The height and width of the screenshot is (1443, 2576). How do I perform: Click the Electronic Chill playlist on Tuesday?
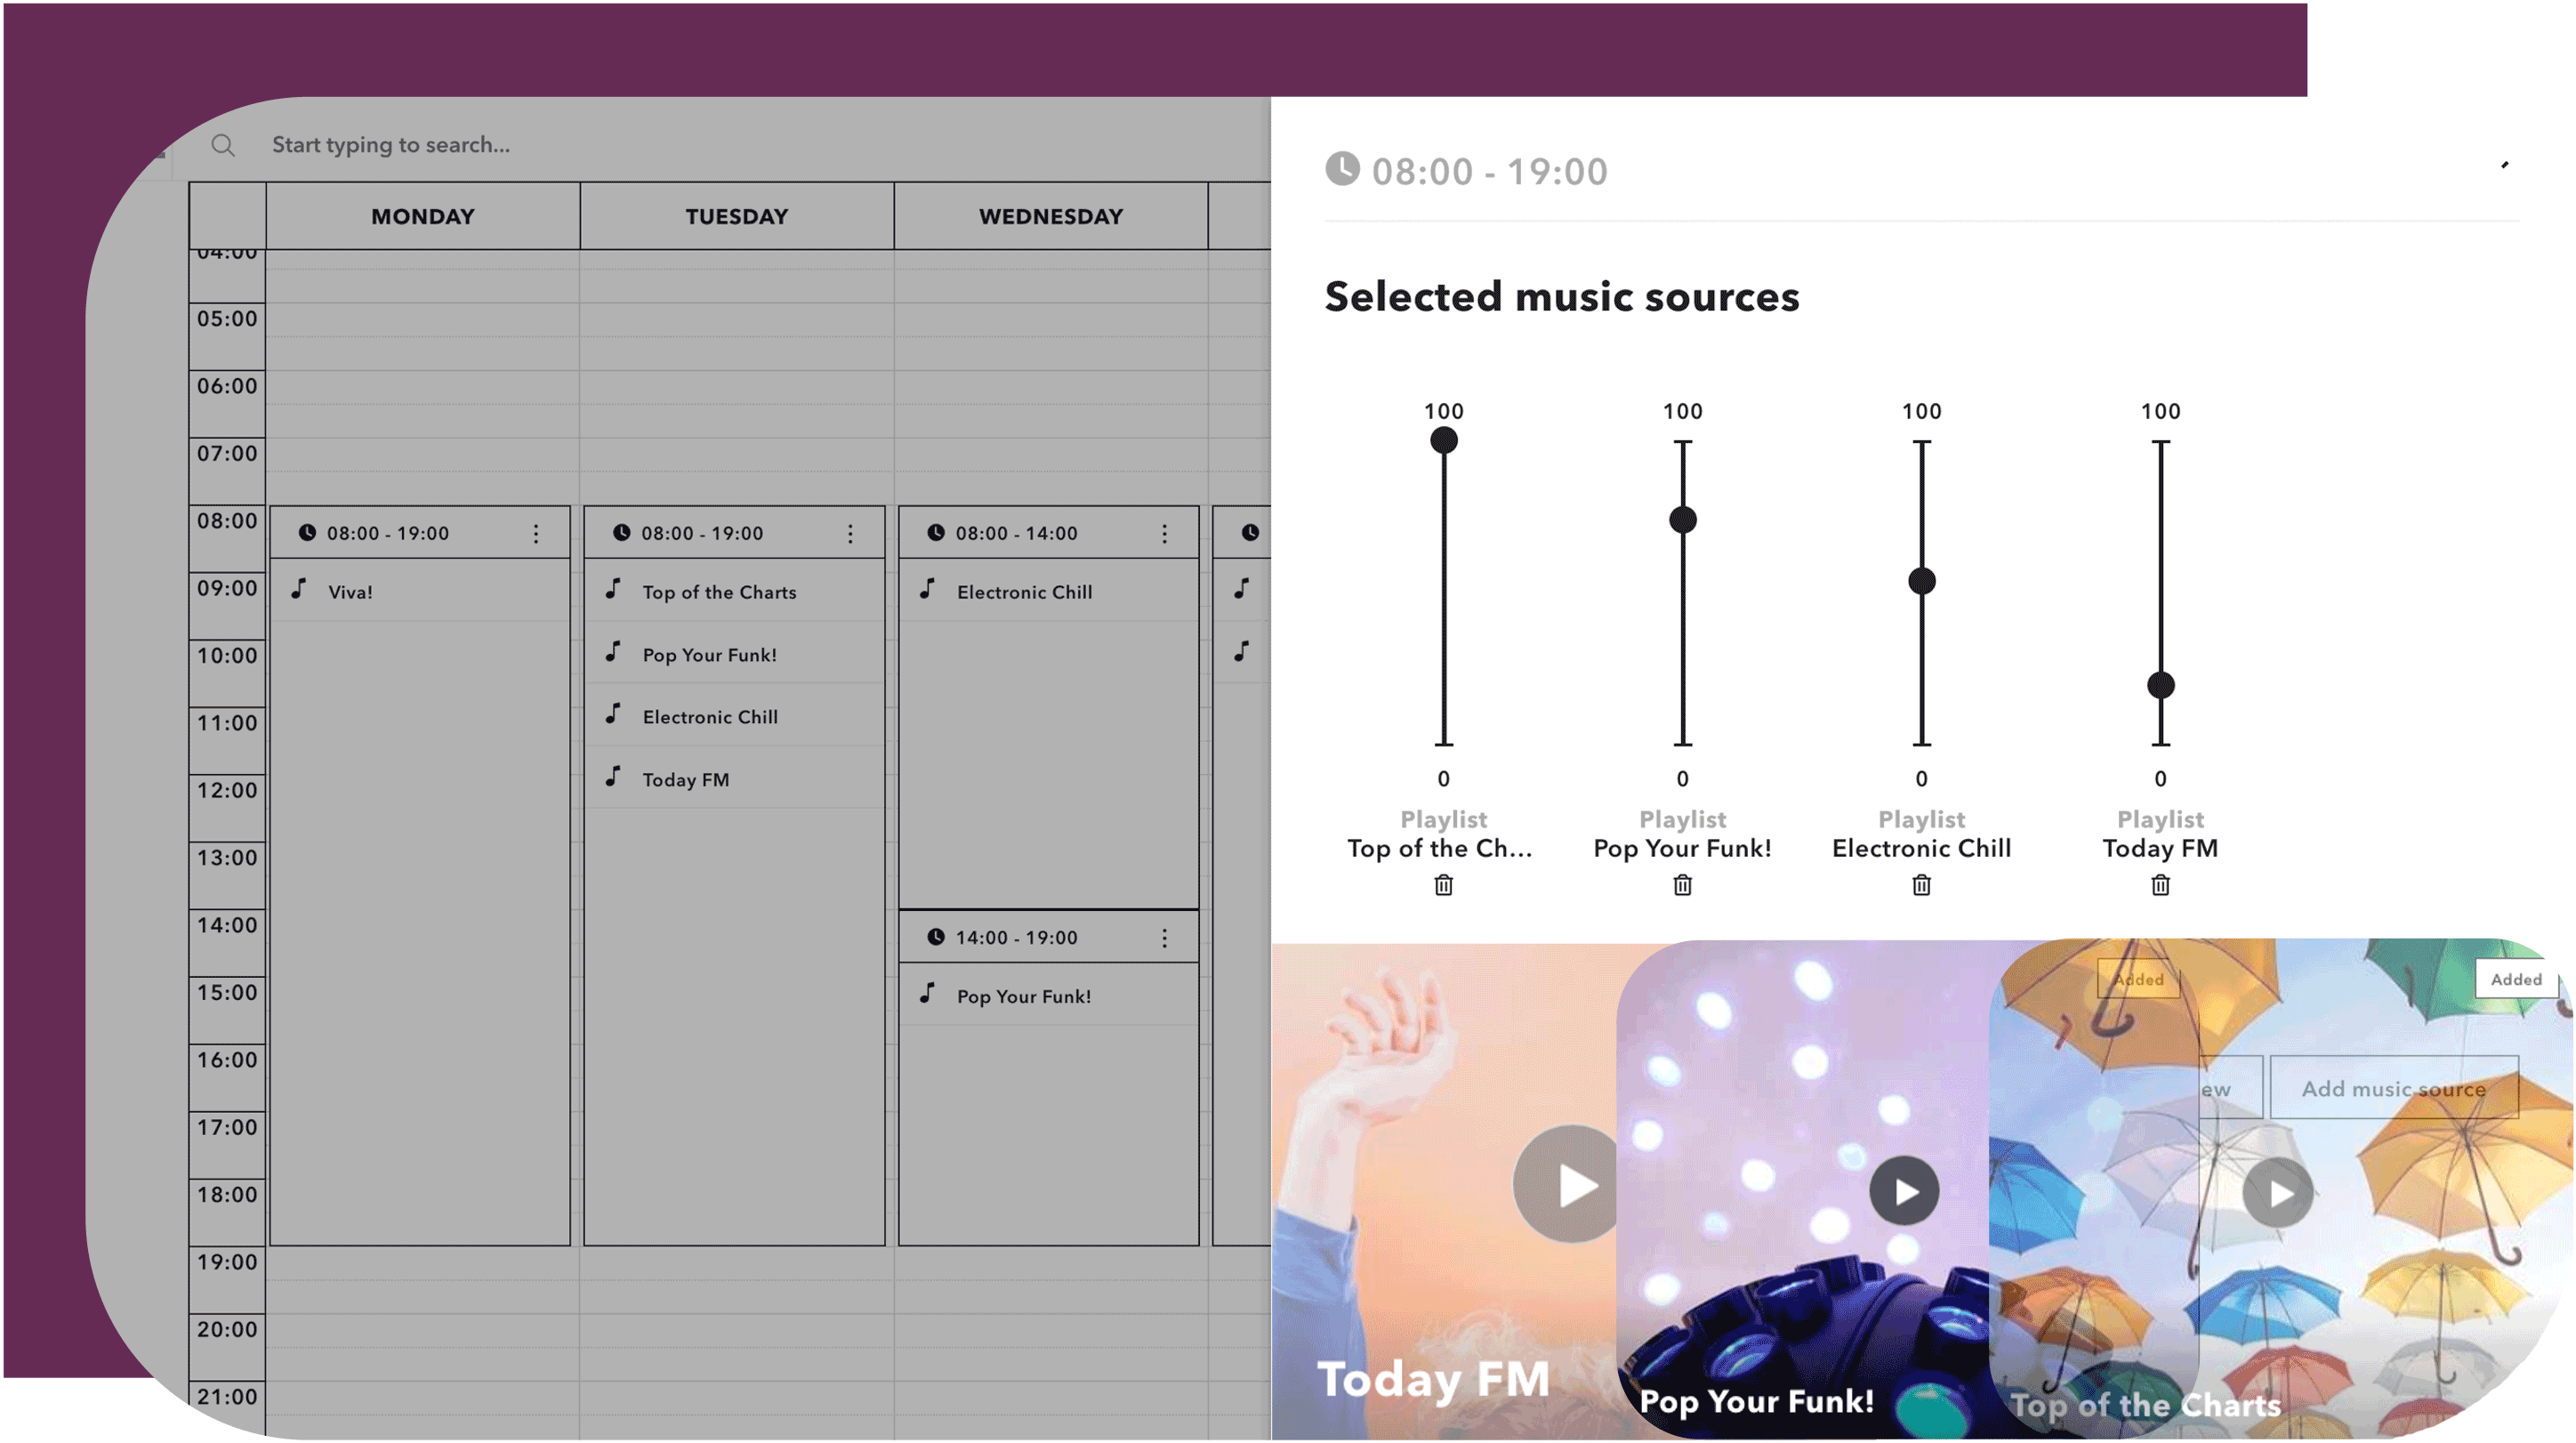pos(708,715)
